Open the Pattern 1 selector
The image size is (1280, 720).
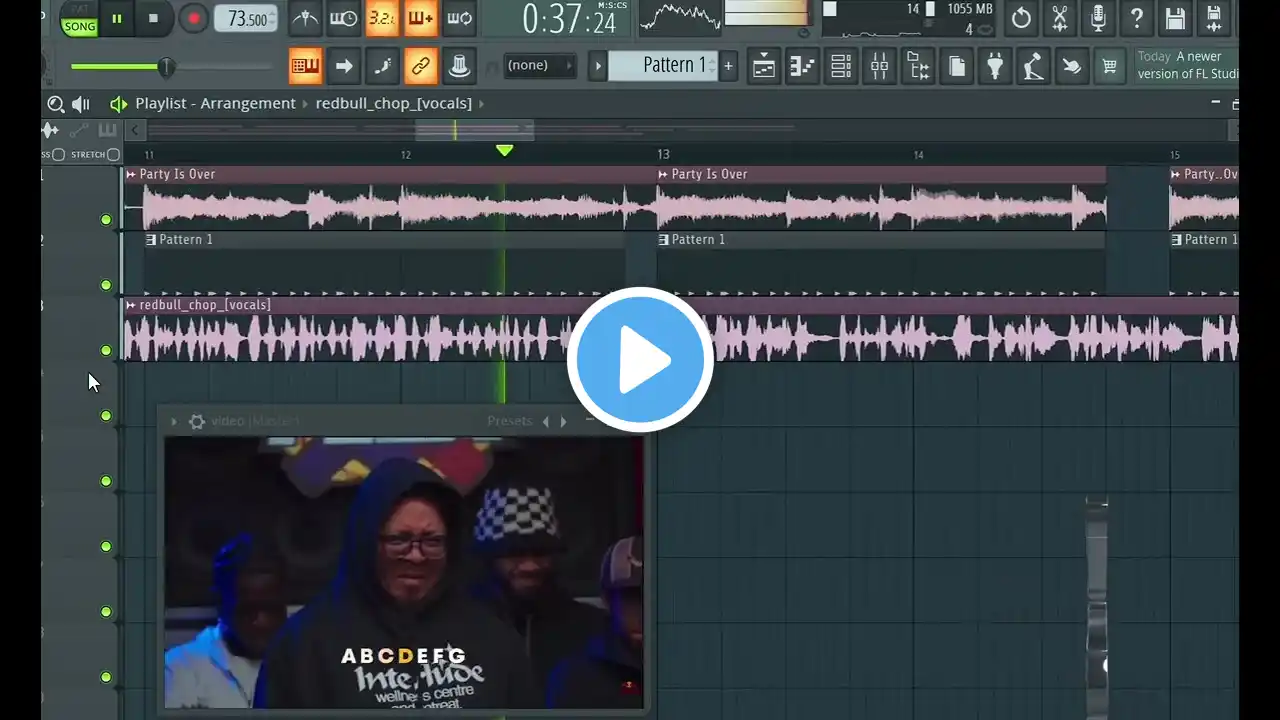[x=663, y=66]
